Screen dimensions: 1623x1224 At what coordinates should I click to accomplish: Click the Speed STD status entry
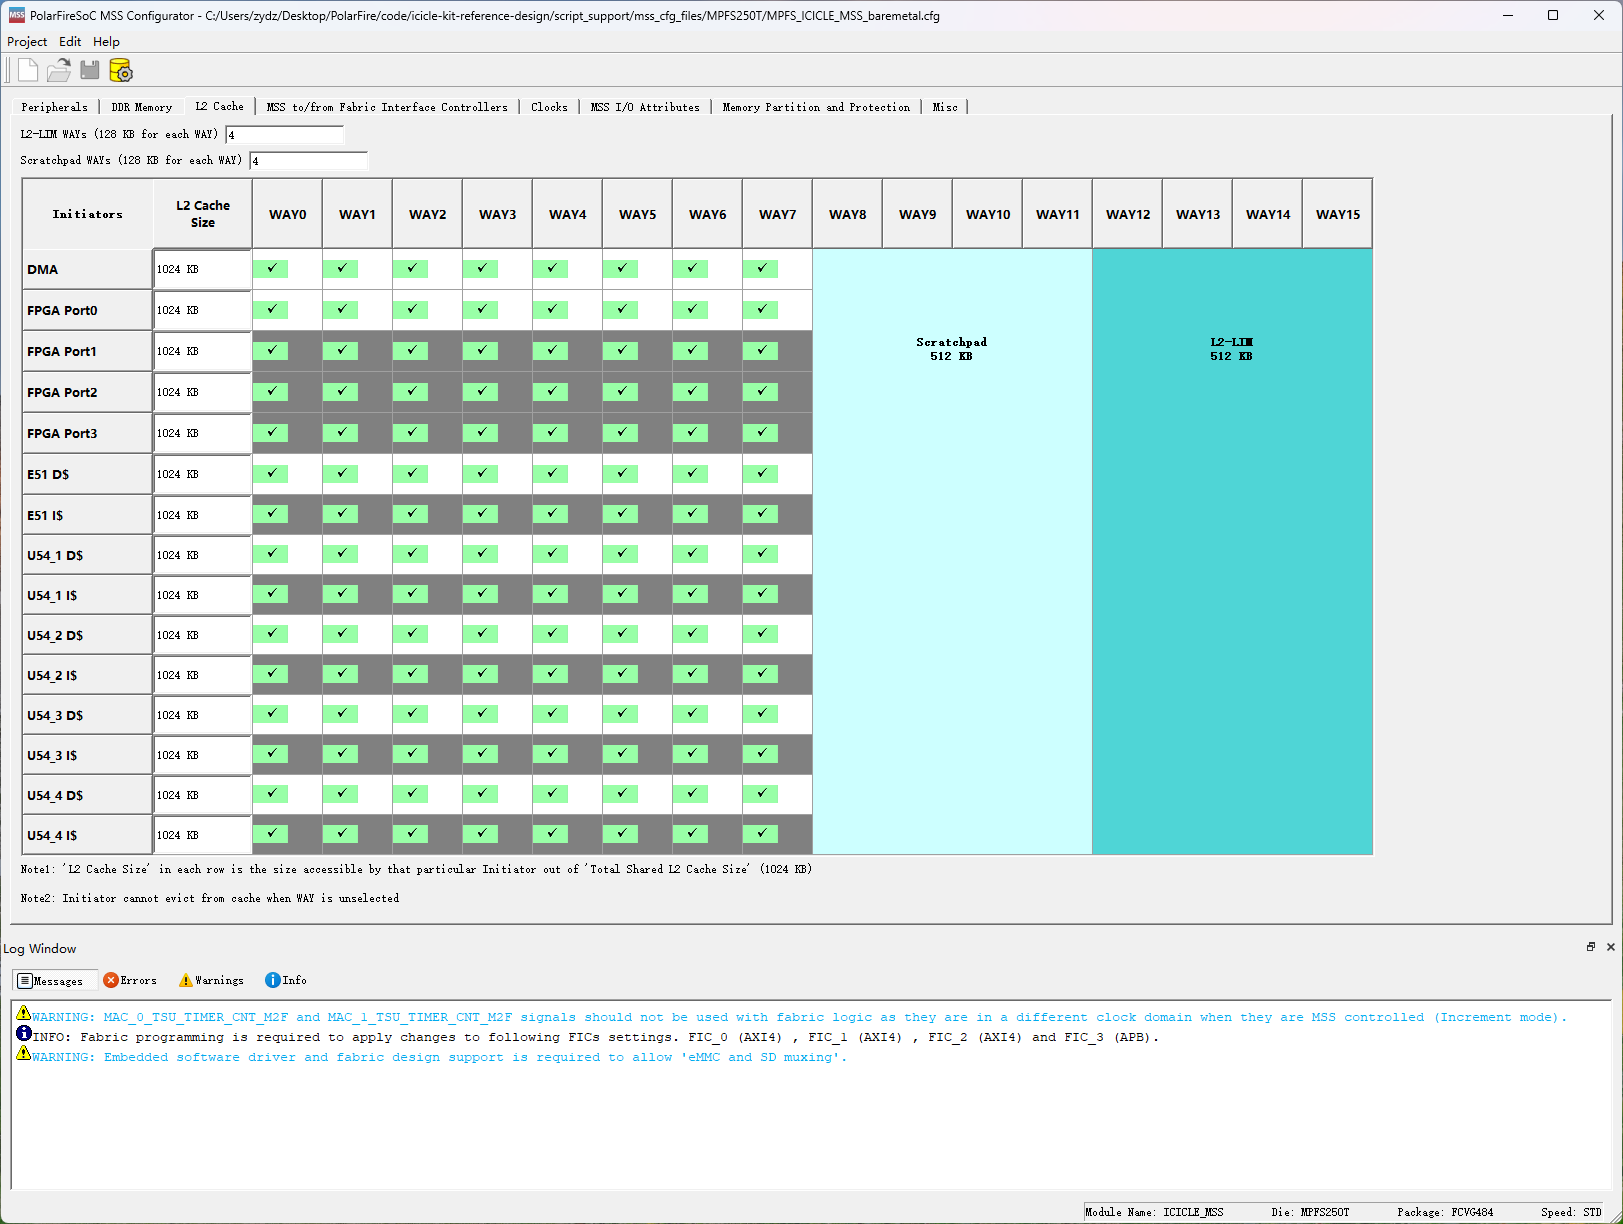point(1571,1212)
